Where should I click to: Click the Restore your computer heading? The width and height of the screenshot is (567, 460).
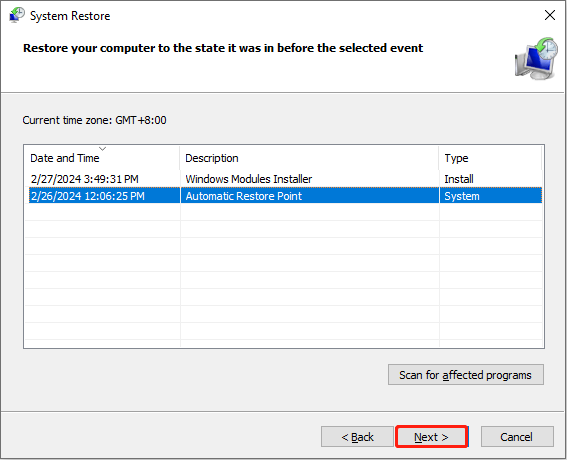[x=223, y=48]
